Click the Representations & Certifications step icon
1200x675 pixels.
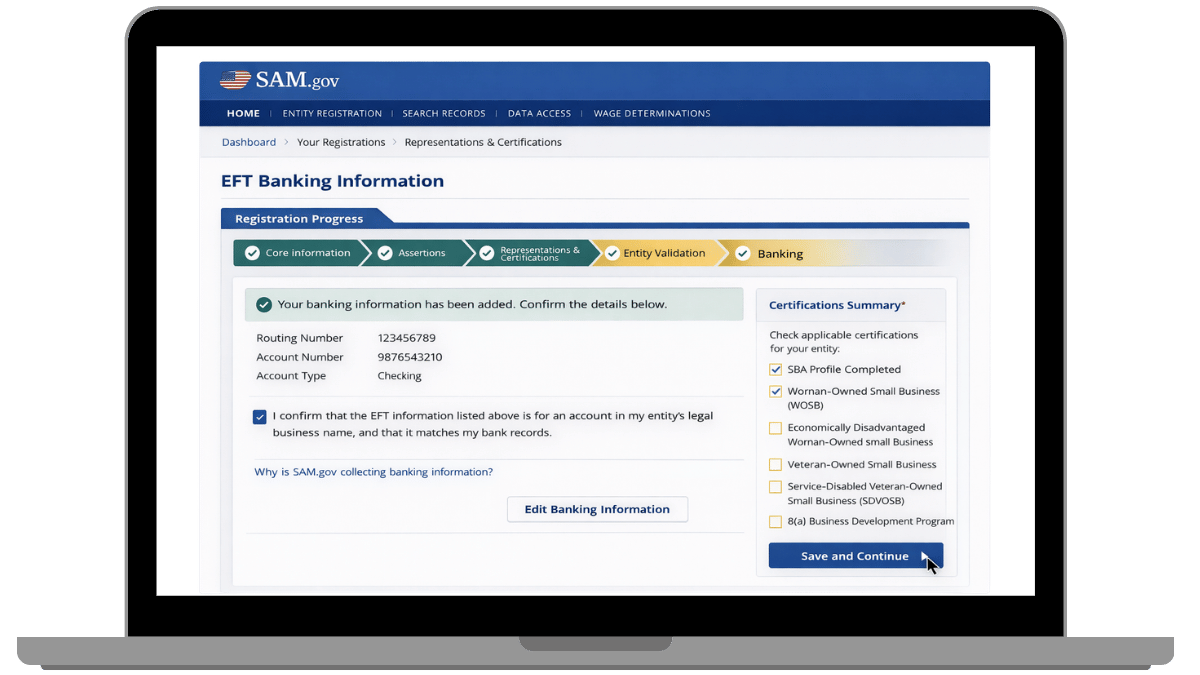(488, 253)
